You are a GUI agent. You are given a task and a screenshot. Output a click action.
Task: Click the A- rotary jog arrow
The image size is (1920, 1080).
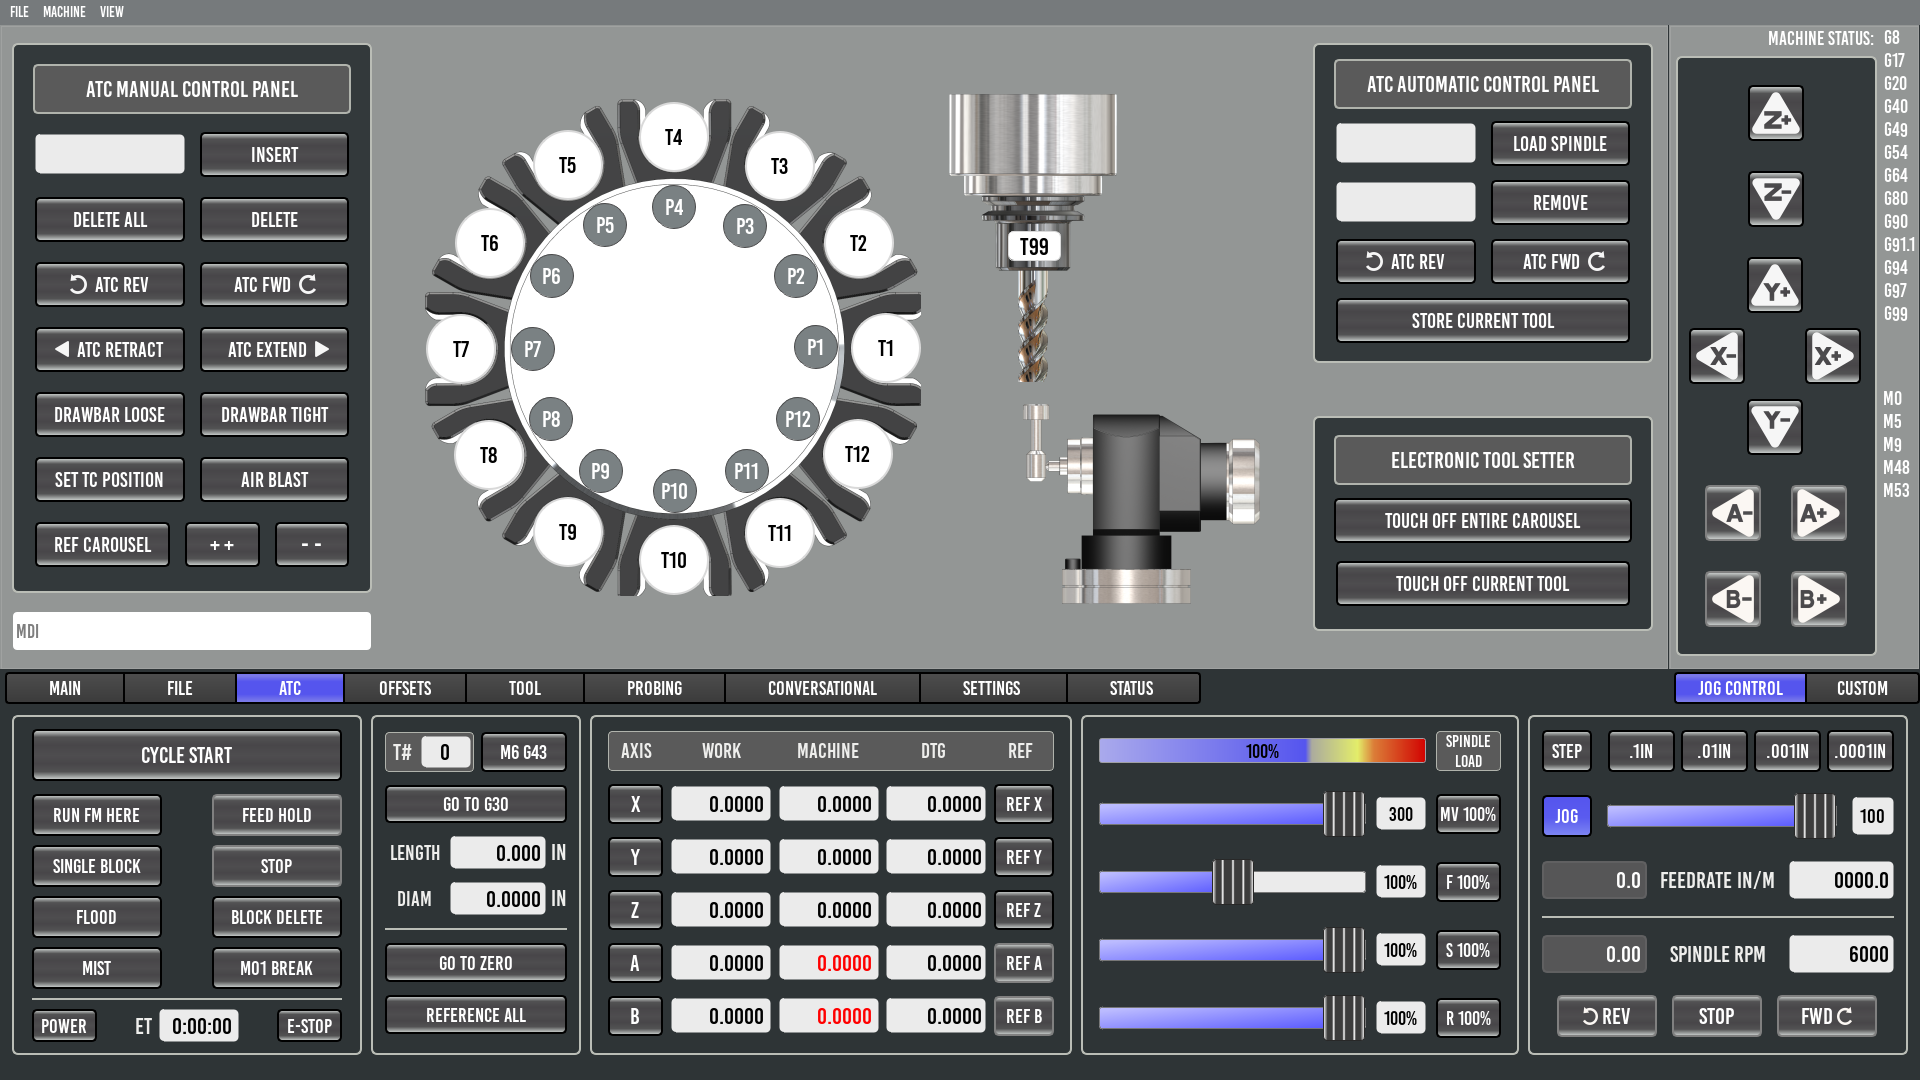1732,514
